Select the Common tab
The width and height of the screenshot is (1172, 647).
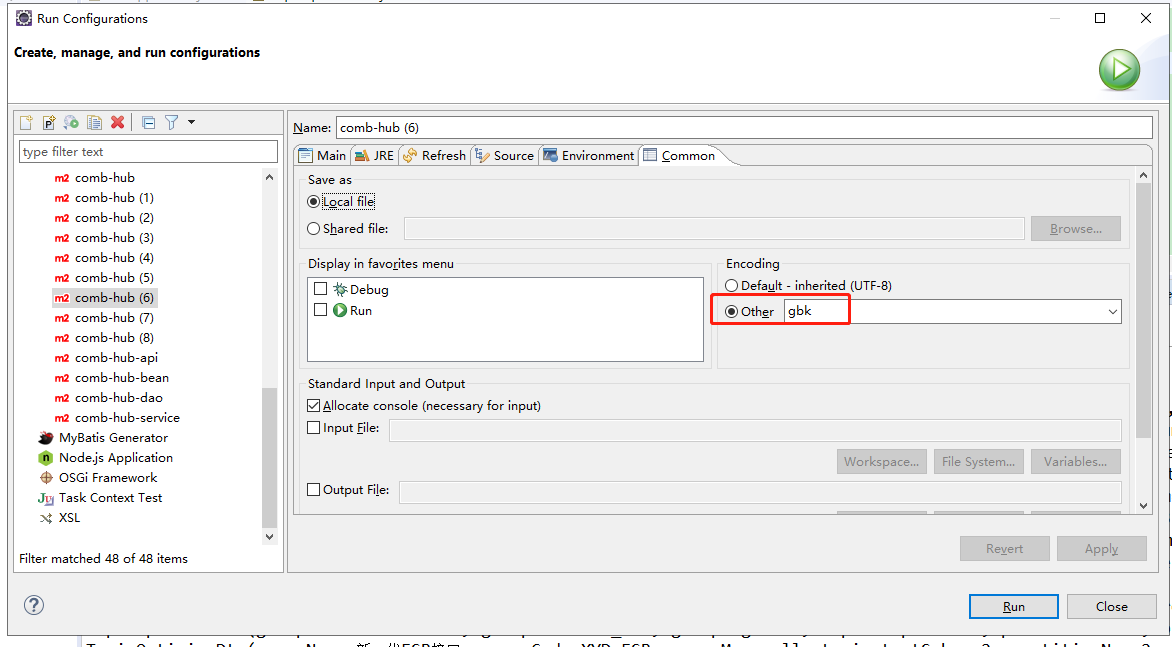point(679,155)
